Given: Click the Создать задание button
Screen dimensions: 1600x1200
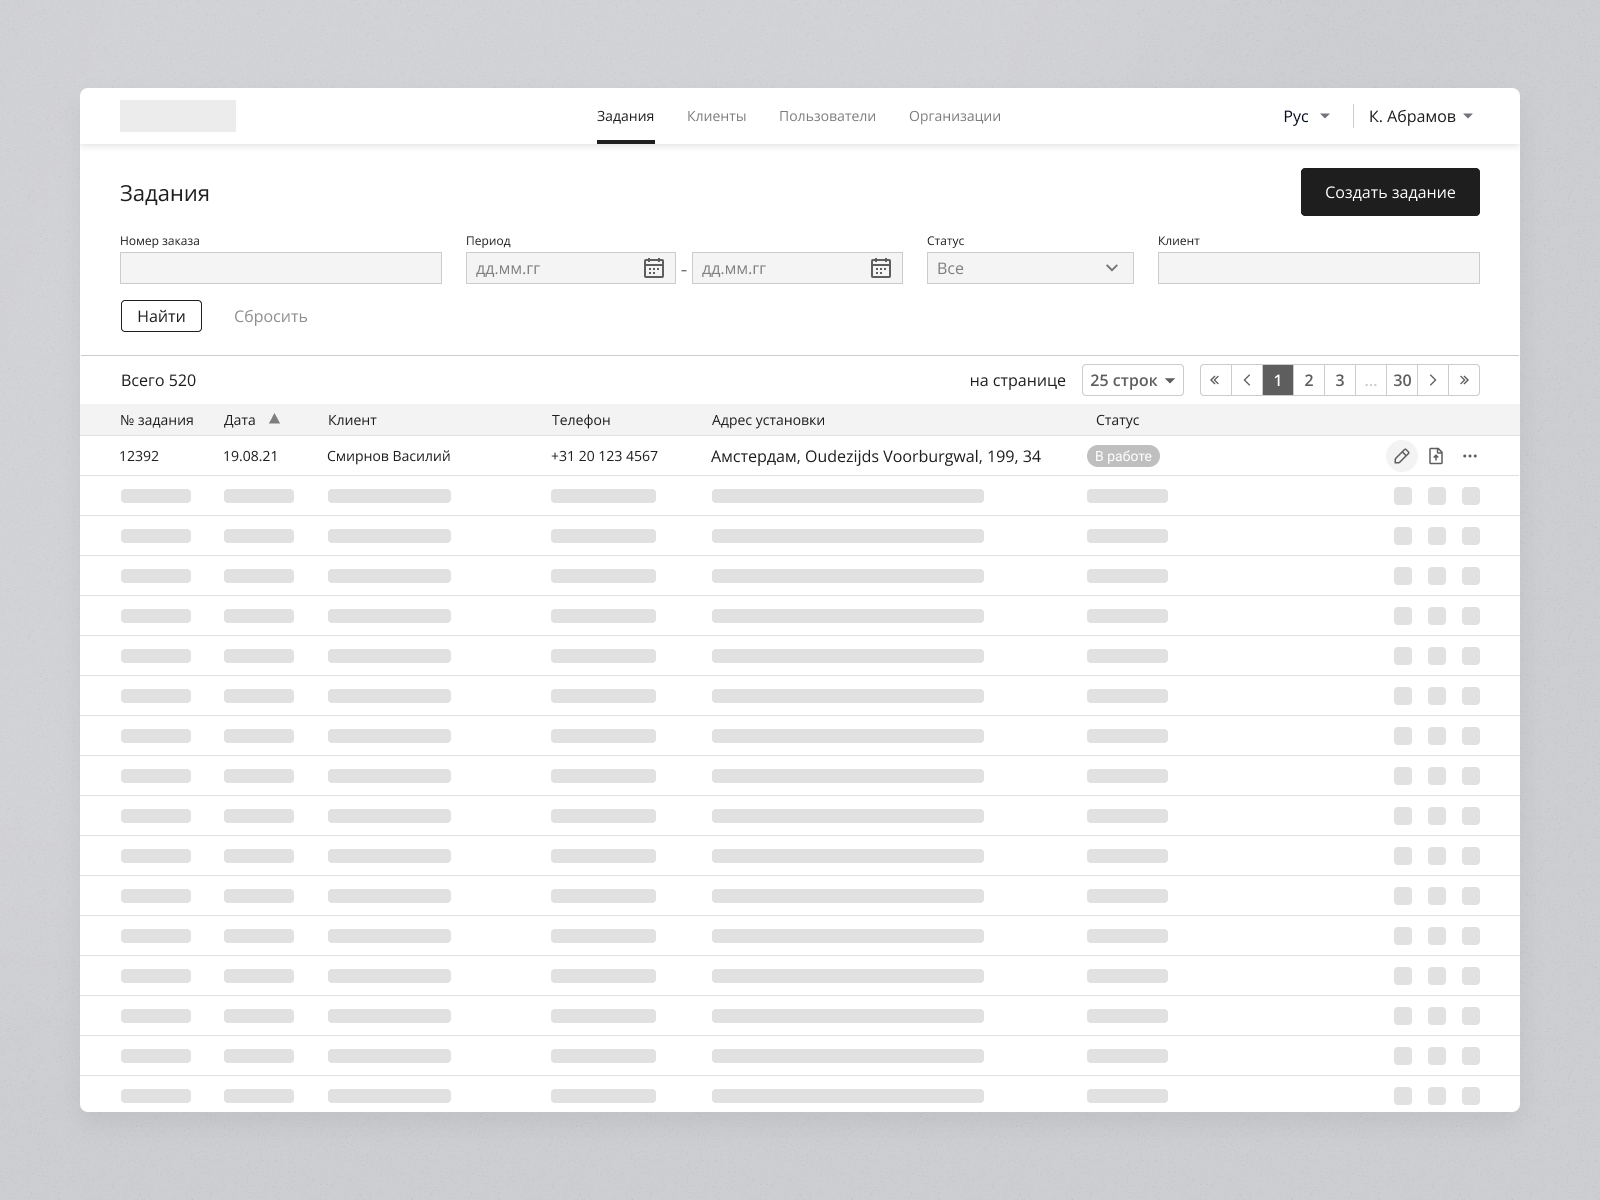Looking at the screenshot, I should click(x=1390, y=192).
